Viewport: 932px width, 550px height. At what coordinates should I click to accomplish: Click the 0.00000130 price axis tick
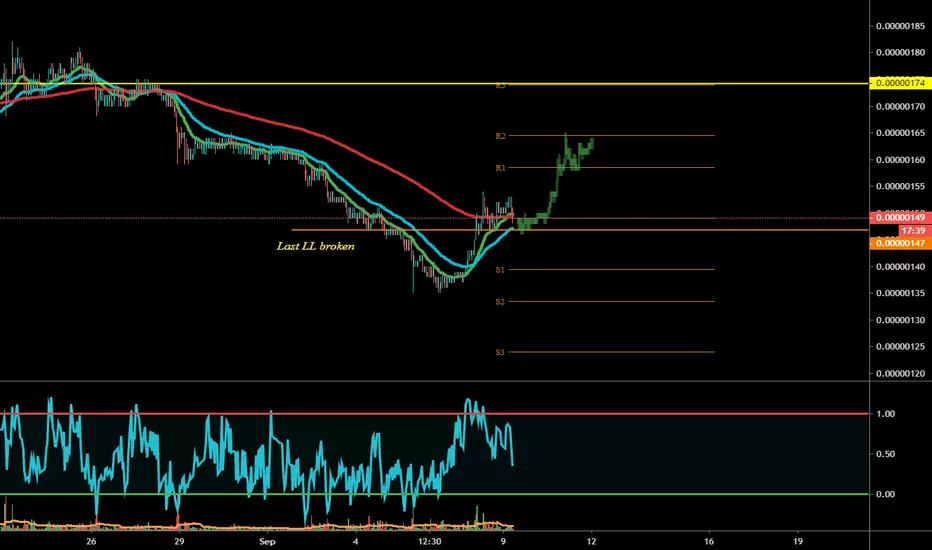pyautogui.click(x=900, y=320)
